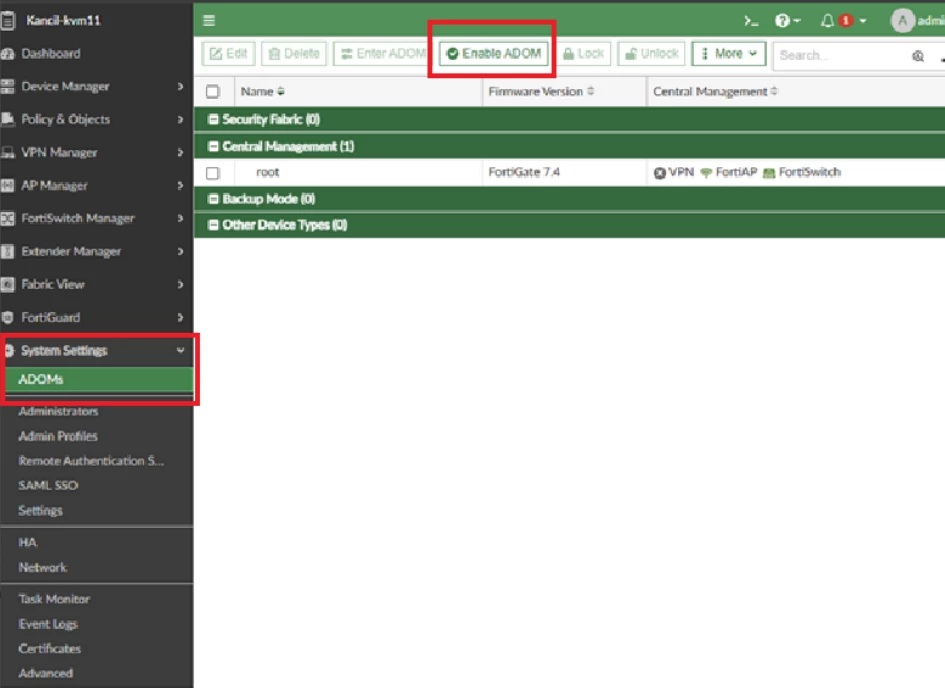The width and height of the screenshot is (945, 688).
Task: Tick the checkbox for the root ADOM
Action: (213, 174)
